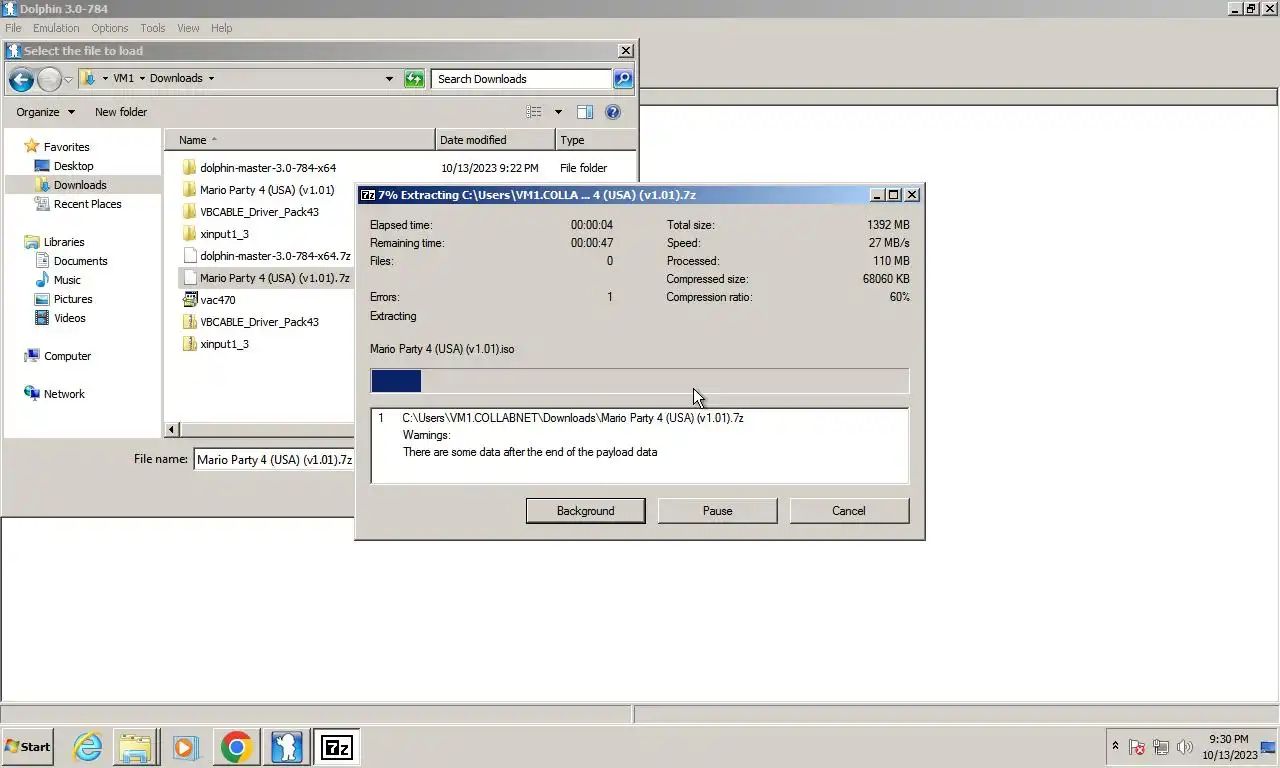Expand the address bar history dropdown
1280x768 pixels.
[x=389, y=79]
